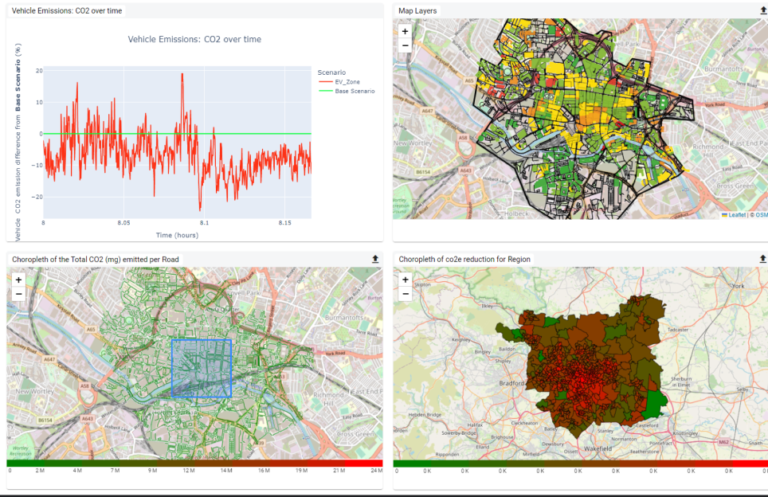768x497 pixels.
Task: Zoom in on the Map Layers map
Action: click(x=405, y=31)
